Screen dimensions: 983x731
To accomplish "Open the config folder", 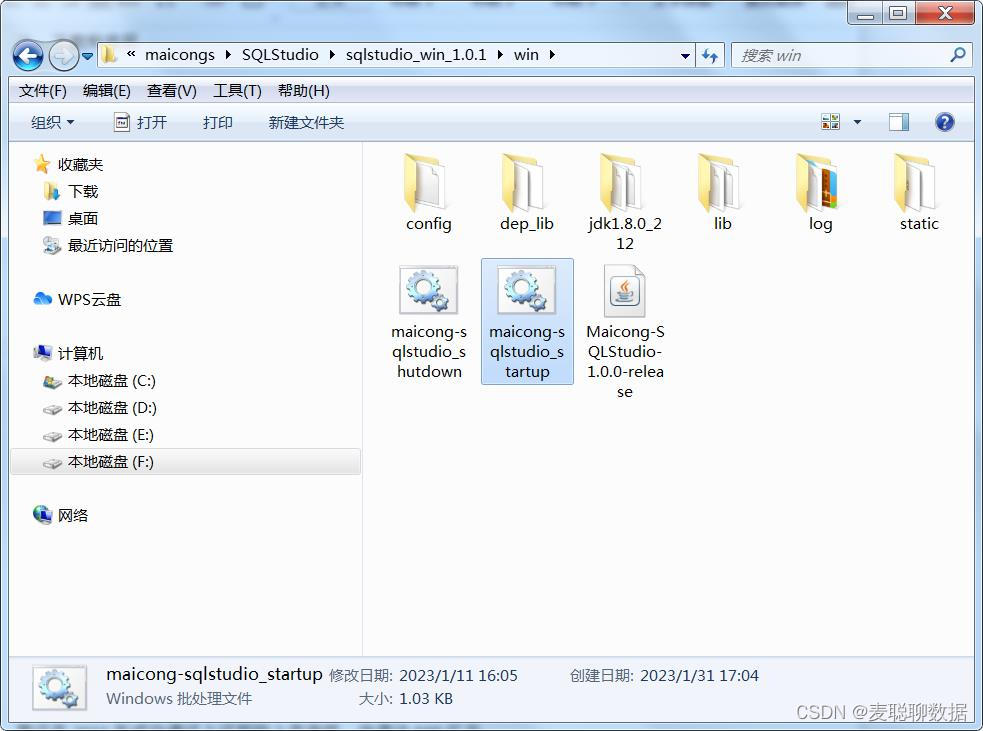I will click(429, 192).
